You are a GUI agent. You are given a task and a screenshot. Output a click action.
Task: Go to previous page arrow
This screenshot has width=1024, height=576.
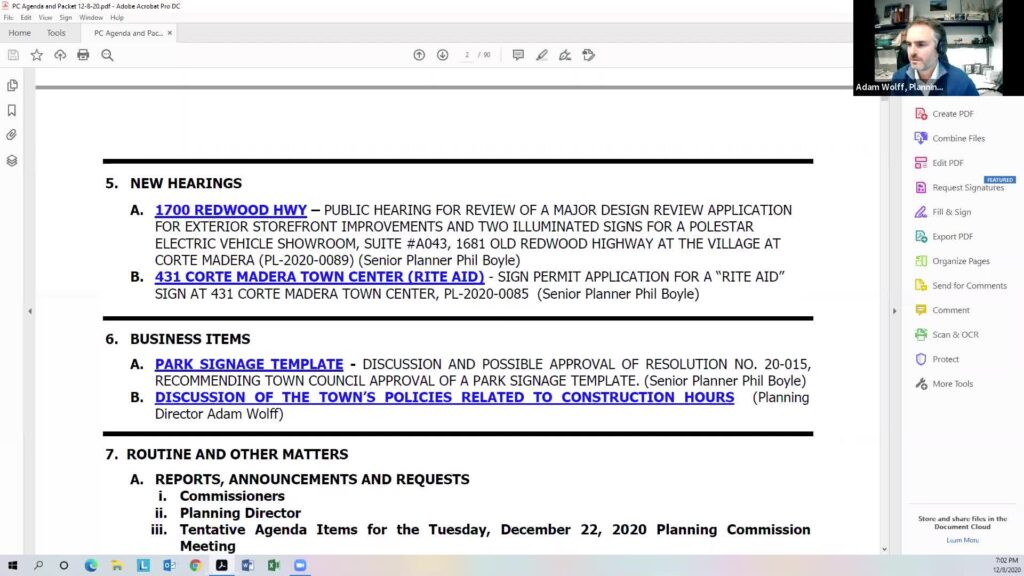click(x=419, y=55)
